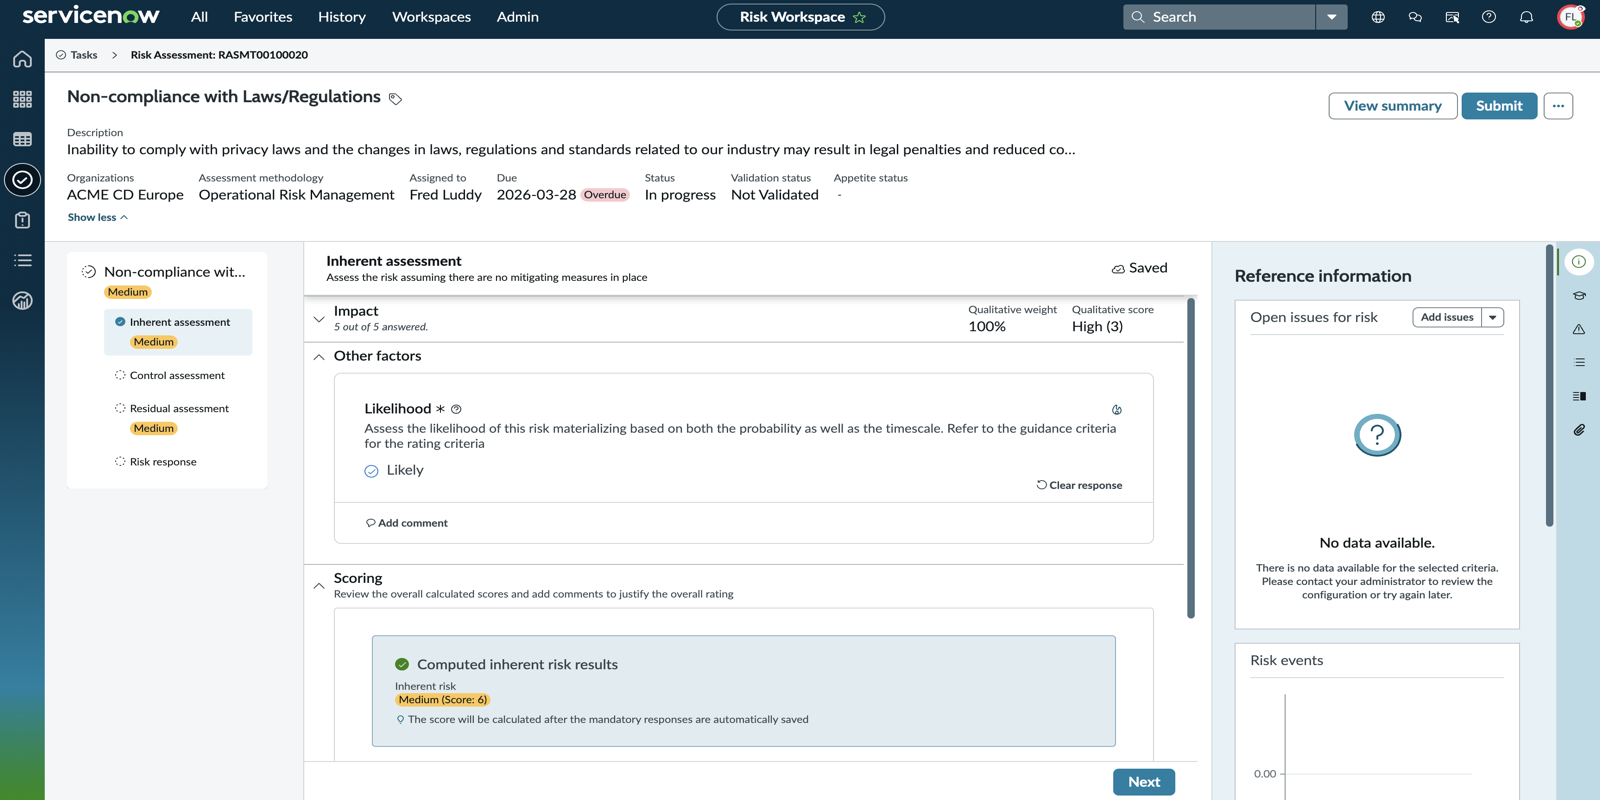Open the split-view right panel icon
1600x800 pixels.
point(1579,396)
